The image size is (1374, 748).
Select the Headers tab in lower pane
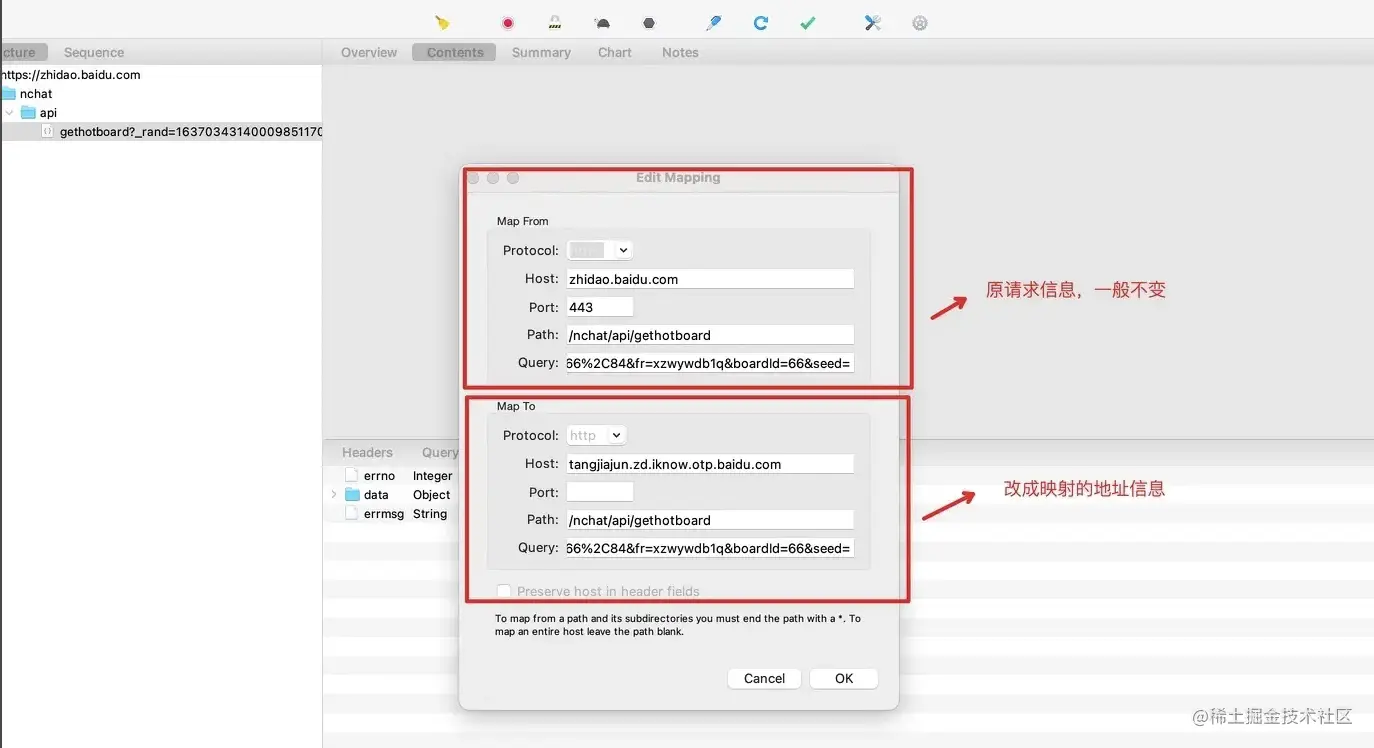[367, 452]
